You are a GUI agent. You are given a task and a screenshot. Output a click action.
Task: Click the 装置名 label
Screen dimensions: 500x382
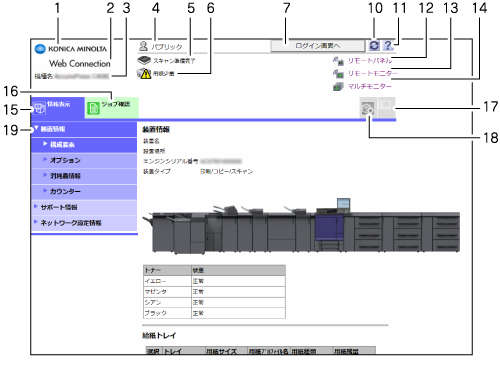click(151, 141)
